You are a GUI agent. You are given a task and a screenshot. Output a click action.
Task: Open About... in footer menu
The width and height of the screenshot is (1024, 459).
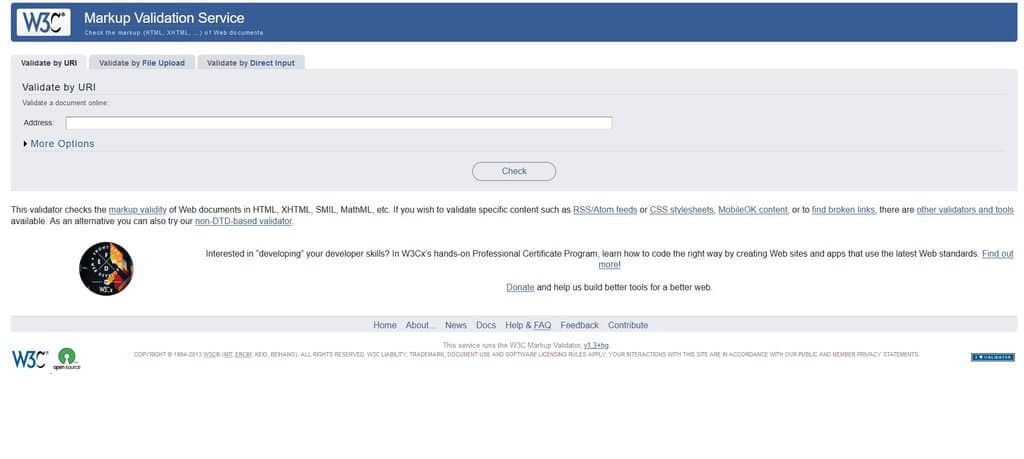click(421, 325)
